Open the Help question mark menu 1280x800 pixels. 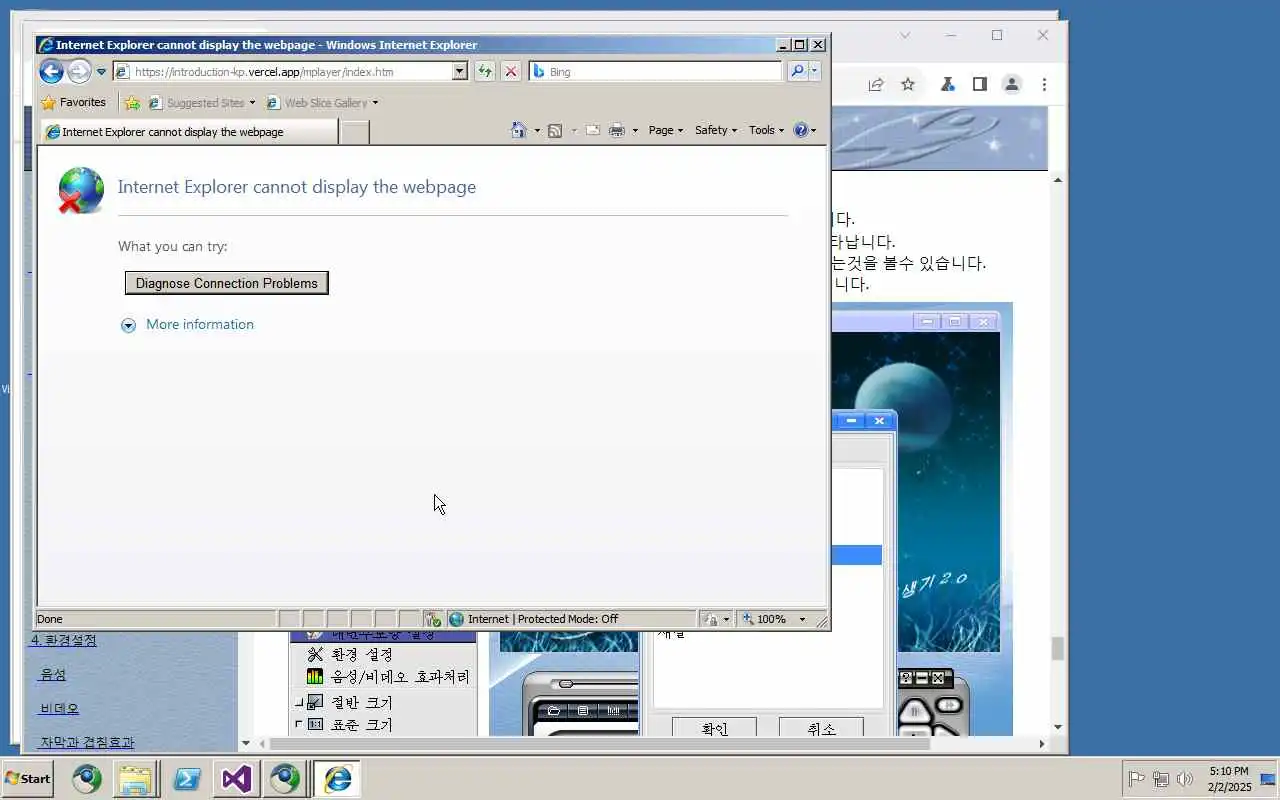click(x=804, y=130)
